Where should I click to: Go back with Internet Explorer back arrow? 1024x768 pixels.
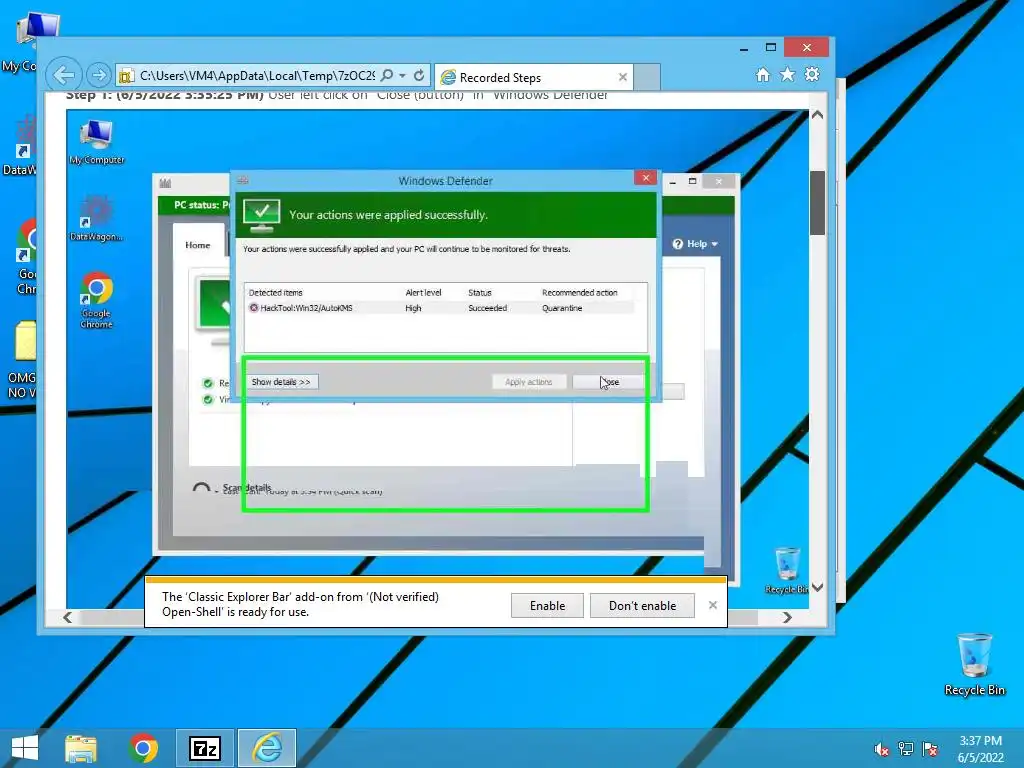(x=64, y=76)
